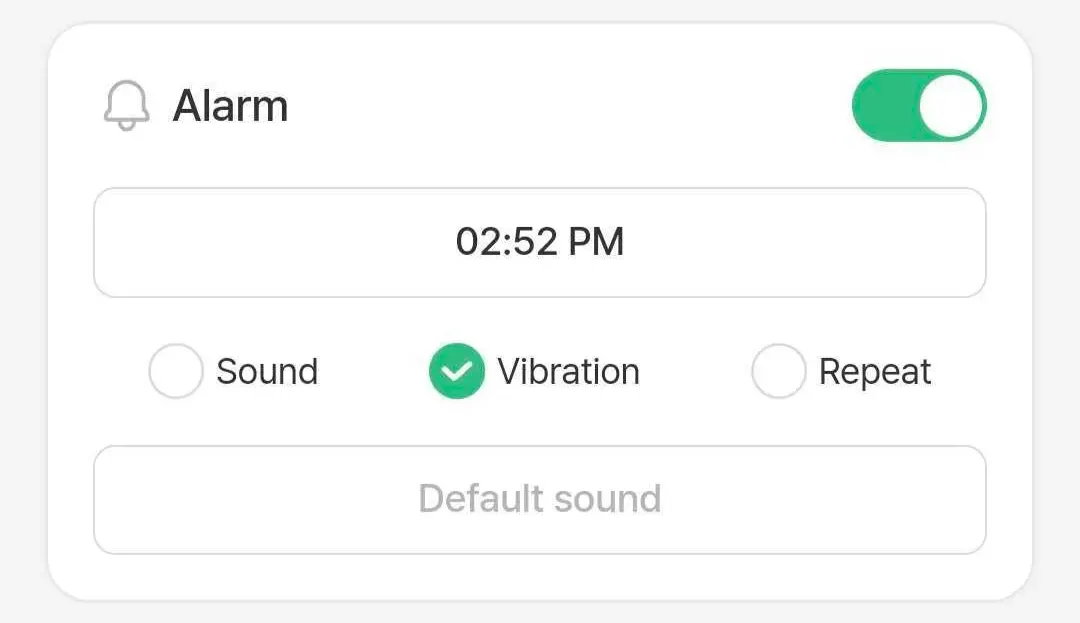1080x623 pixels.
Task: Click the greyed Default sound placeholder text
Action: (540, 499)
